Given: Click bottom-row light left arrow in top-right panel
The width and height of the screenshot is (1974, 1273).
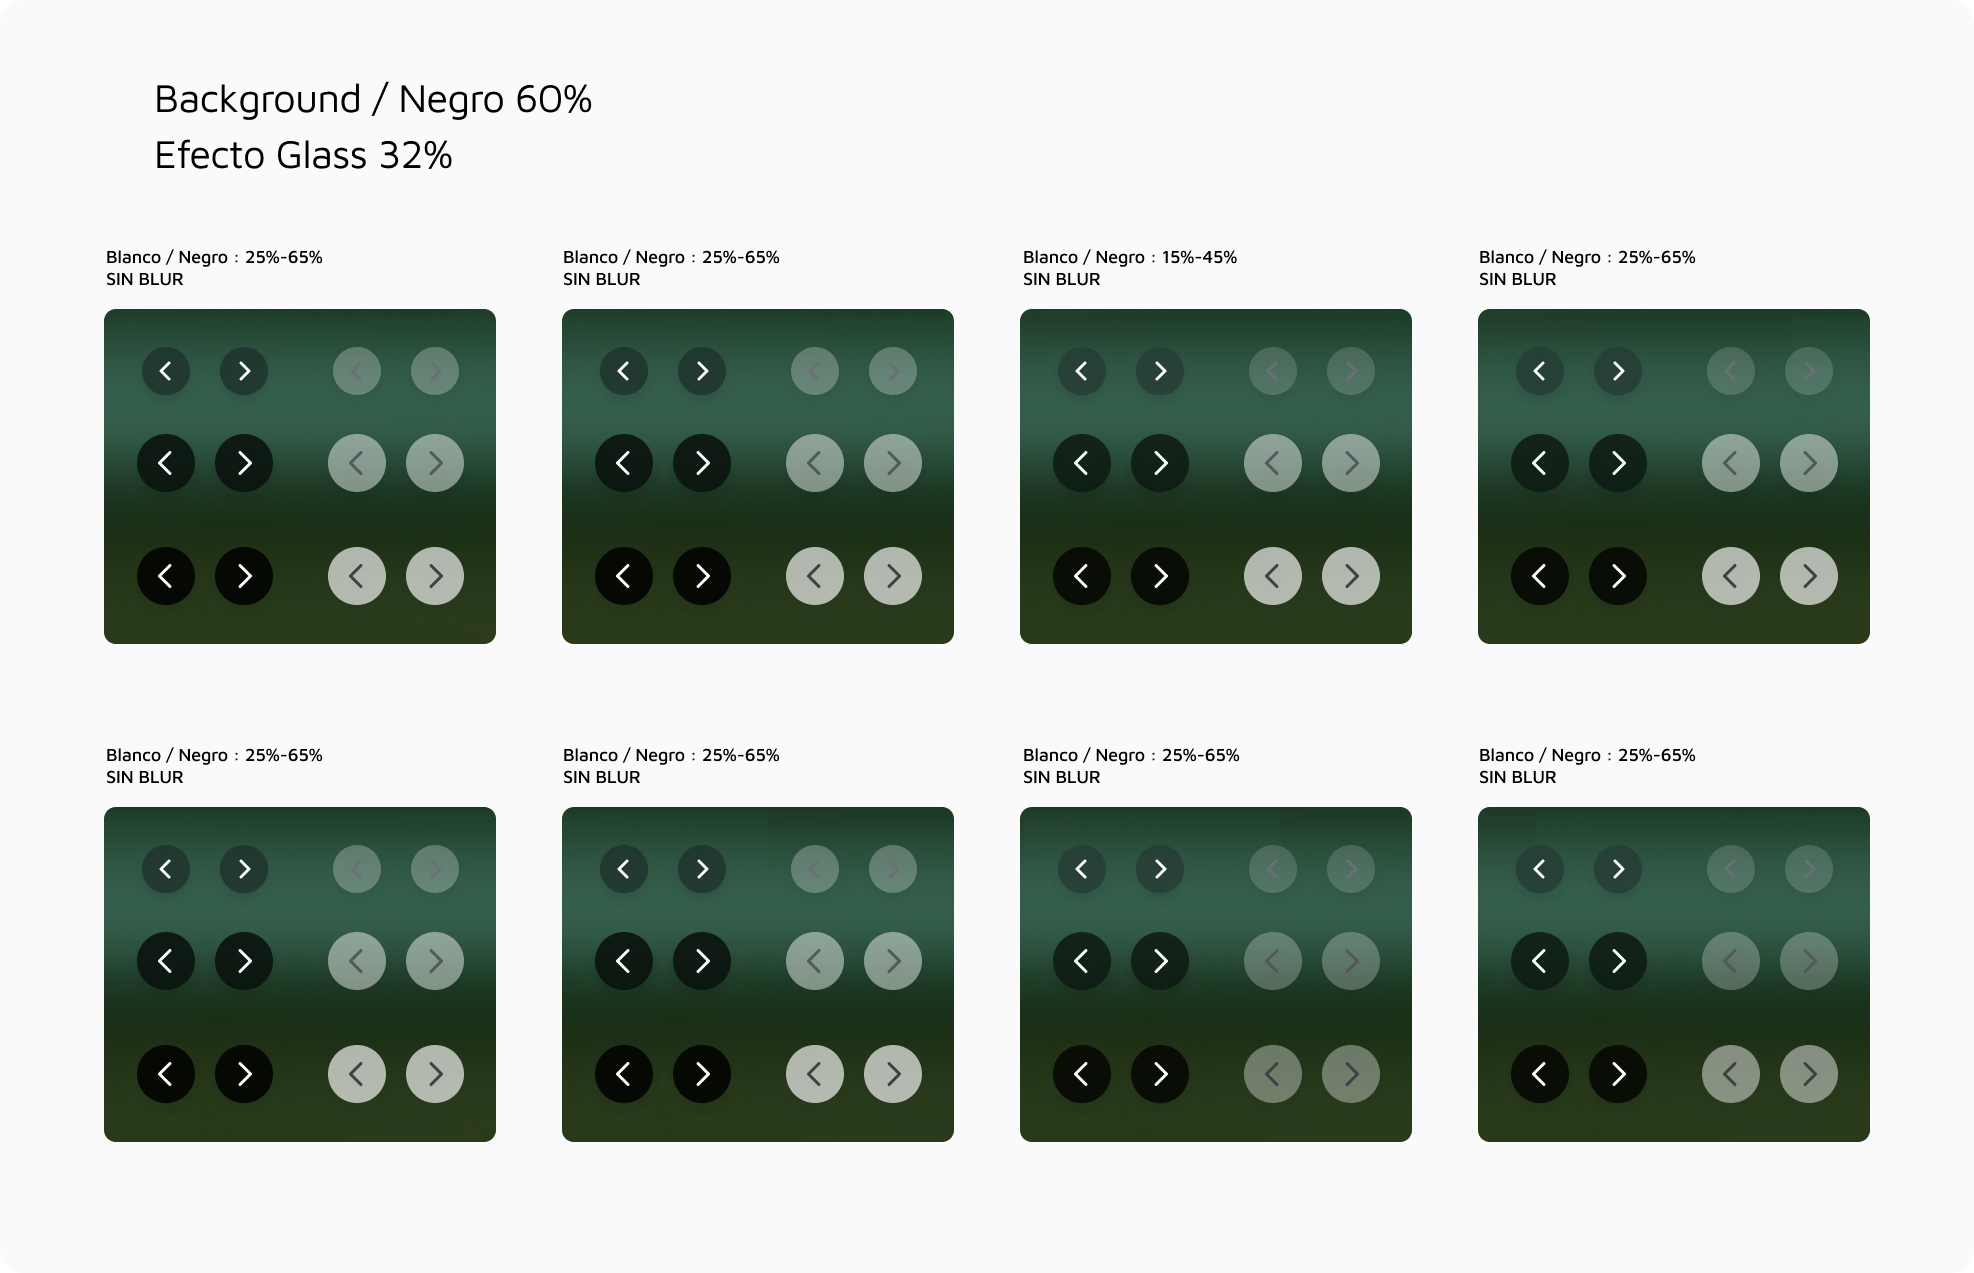Looking at the screenshot, I should tap(1731, 576).
